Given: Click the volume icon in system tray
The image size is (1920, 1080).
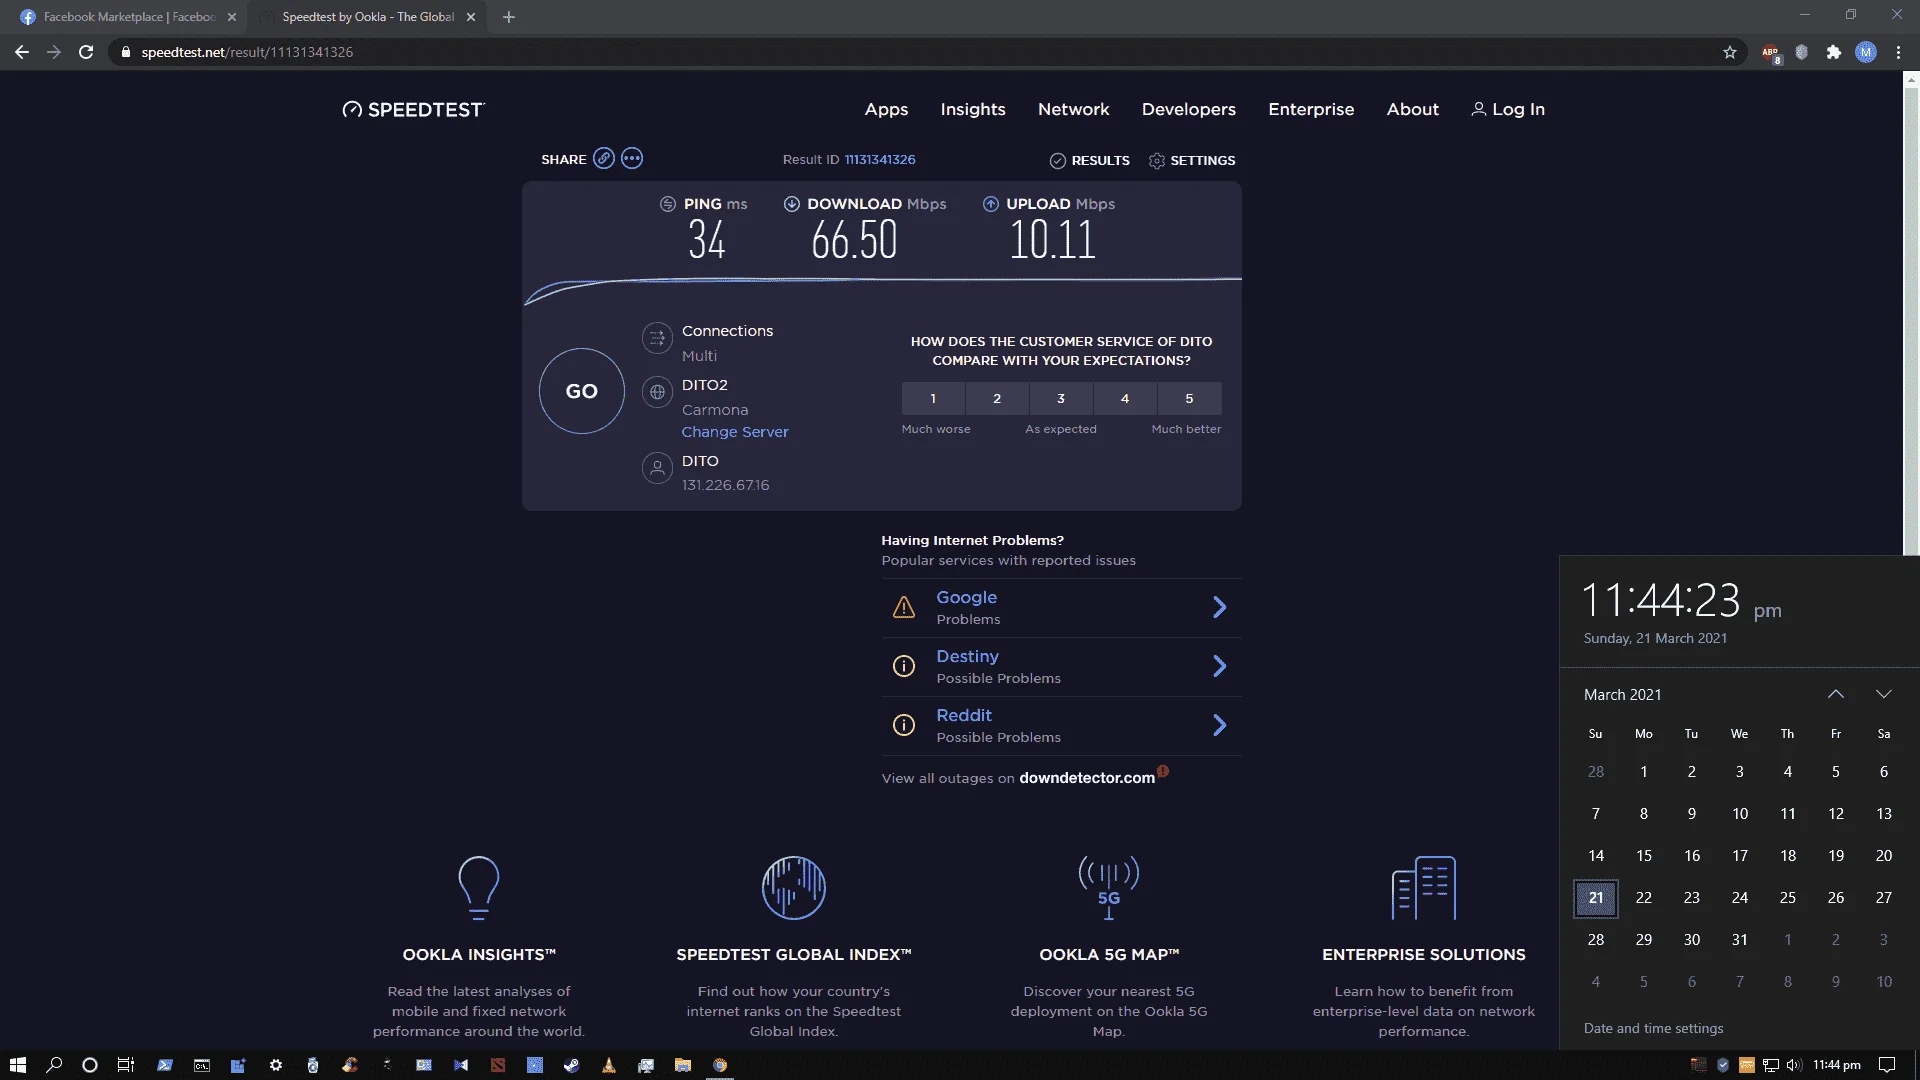Looking at the screenshot, I should pos(1793,1065).
